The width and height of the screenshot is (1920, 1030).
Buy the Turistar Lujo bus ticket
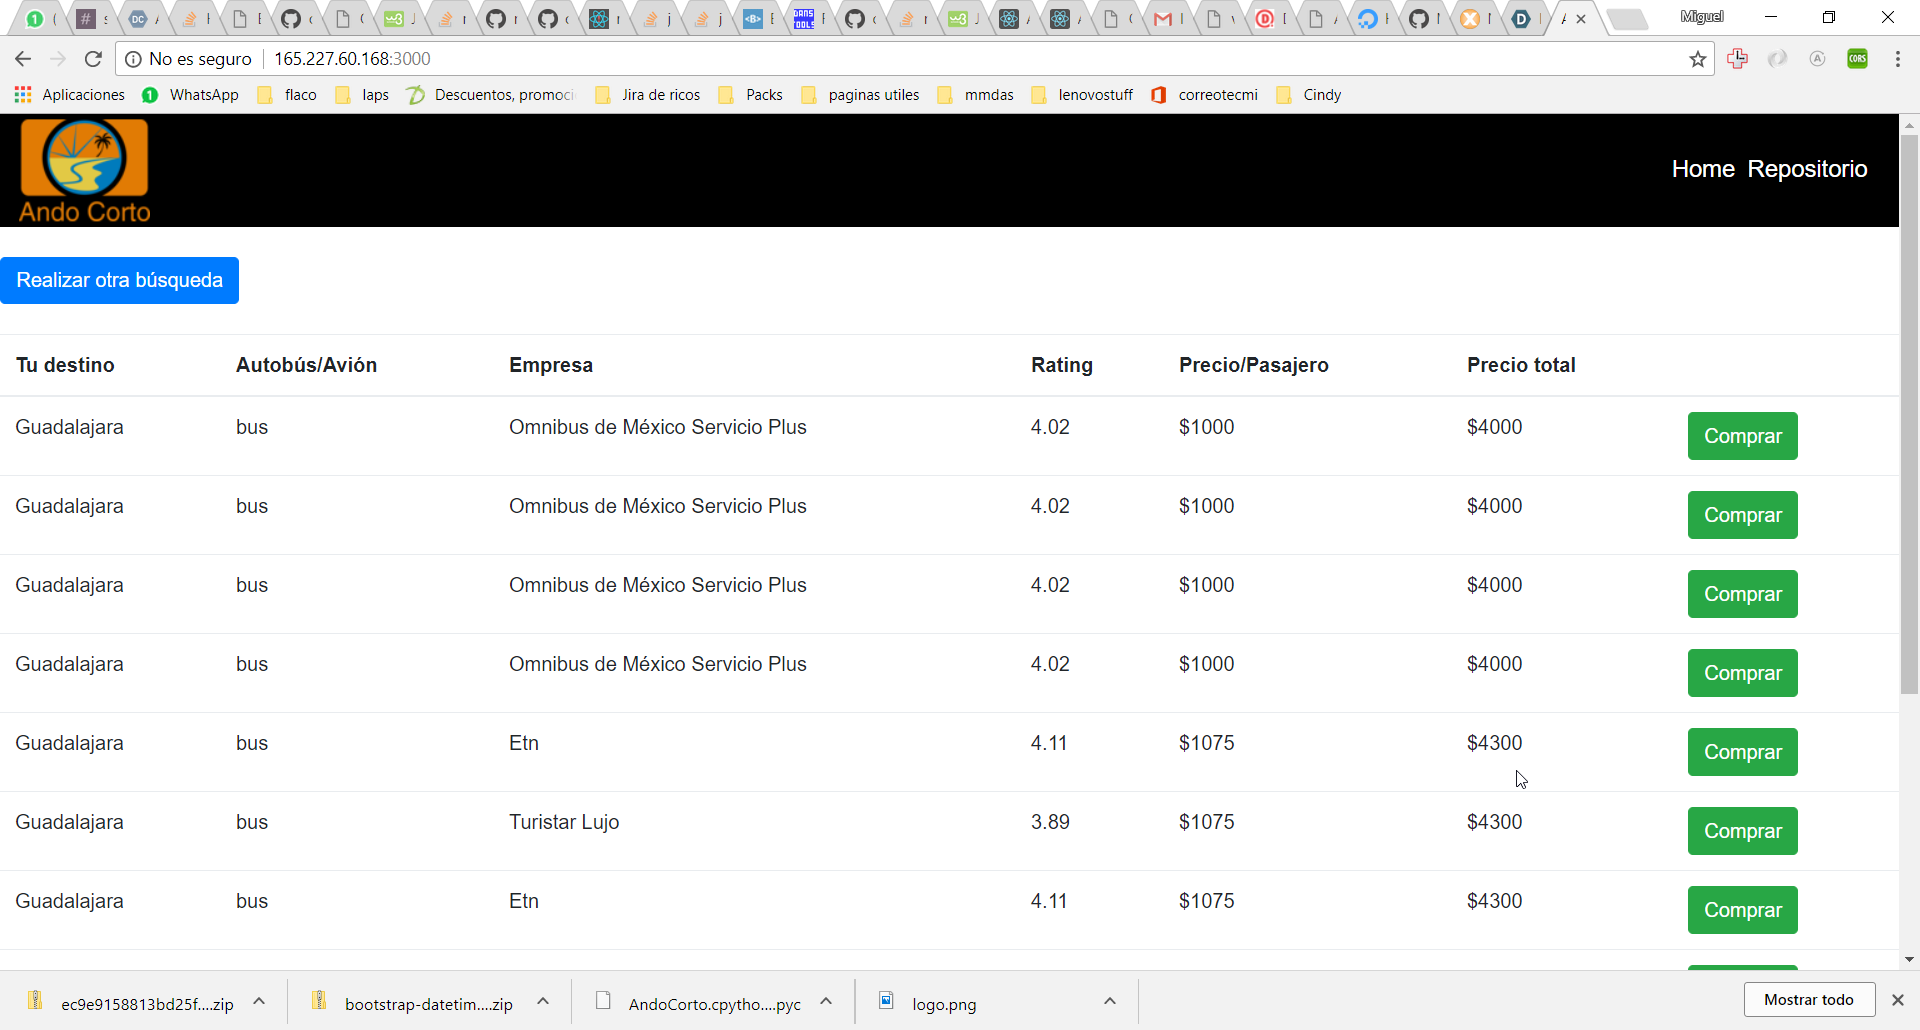click(1742, 831)
